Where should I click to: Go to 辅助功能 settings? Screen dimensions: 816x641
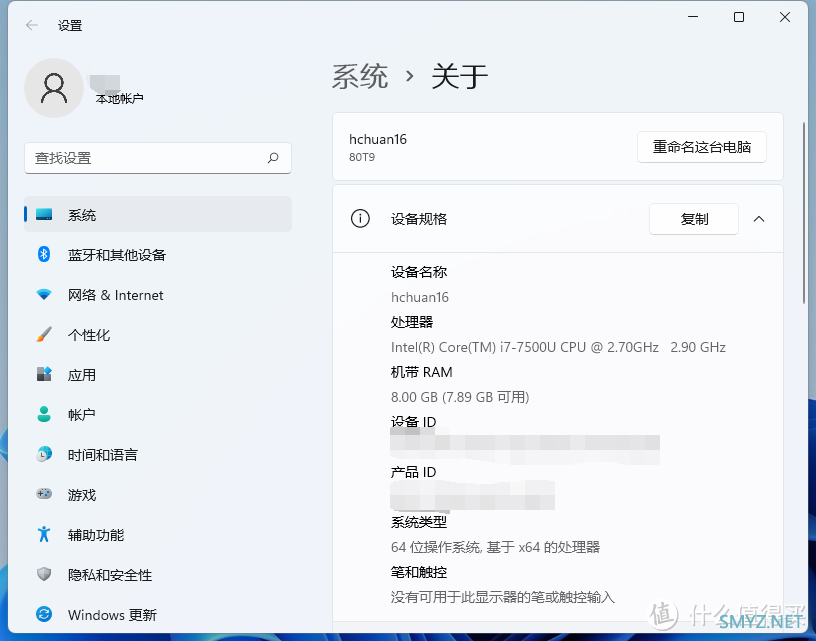(158, 534)
